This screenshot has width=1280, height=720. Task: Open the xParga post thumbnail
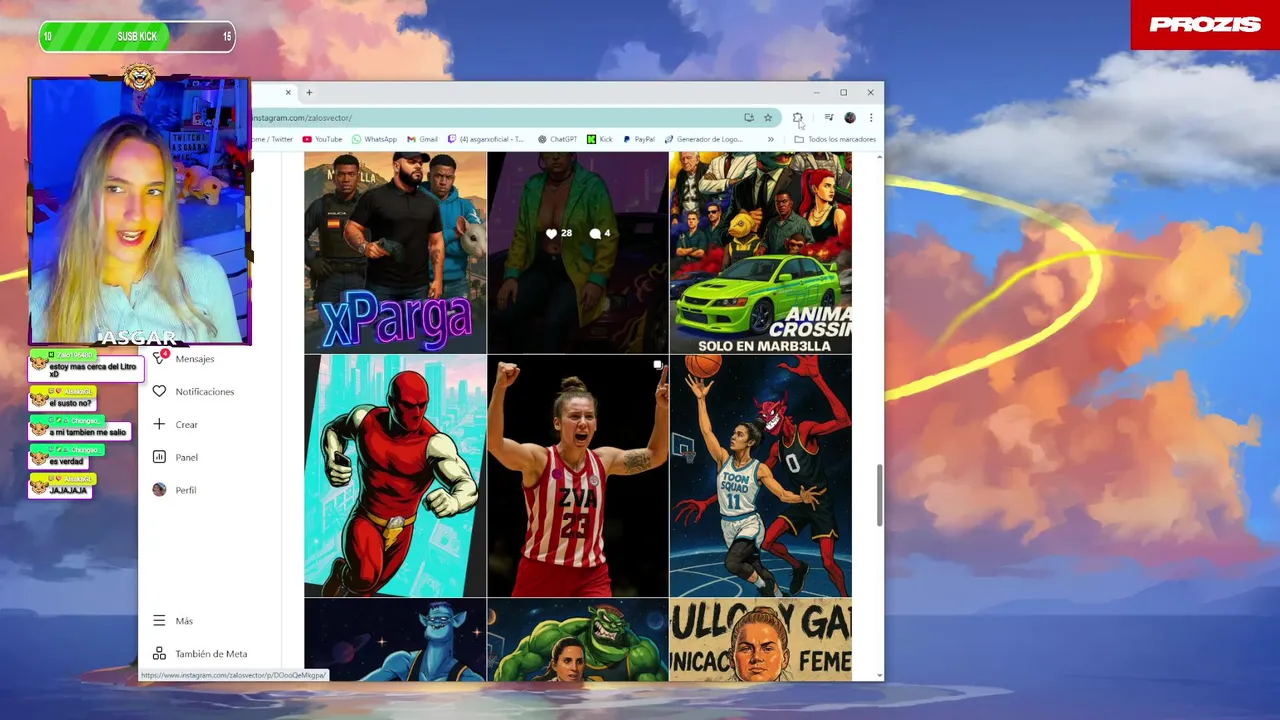[395, 253]
